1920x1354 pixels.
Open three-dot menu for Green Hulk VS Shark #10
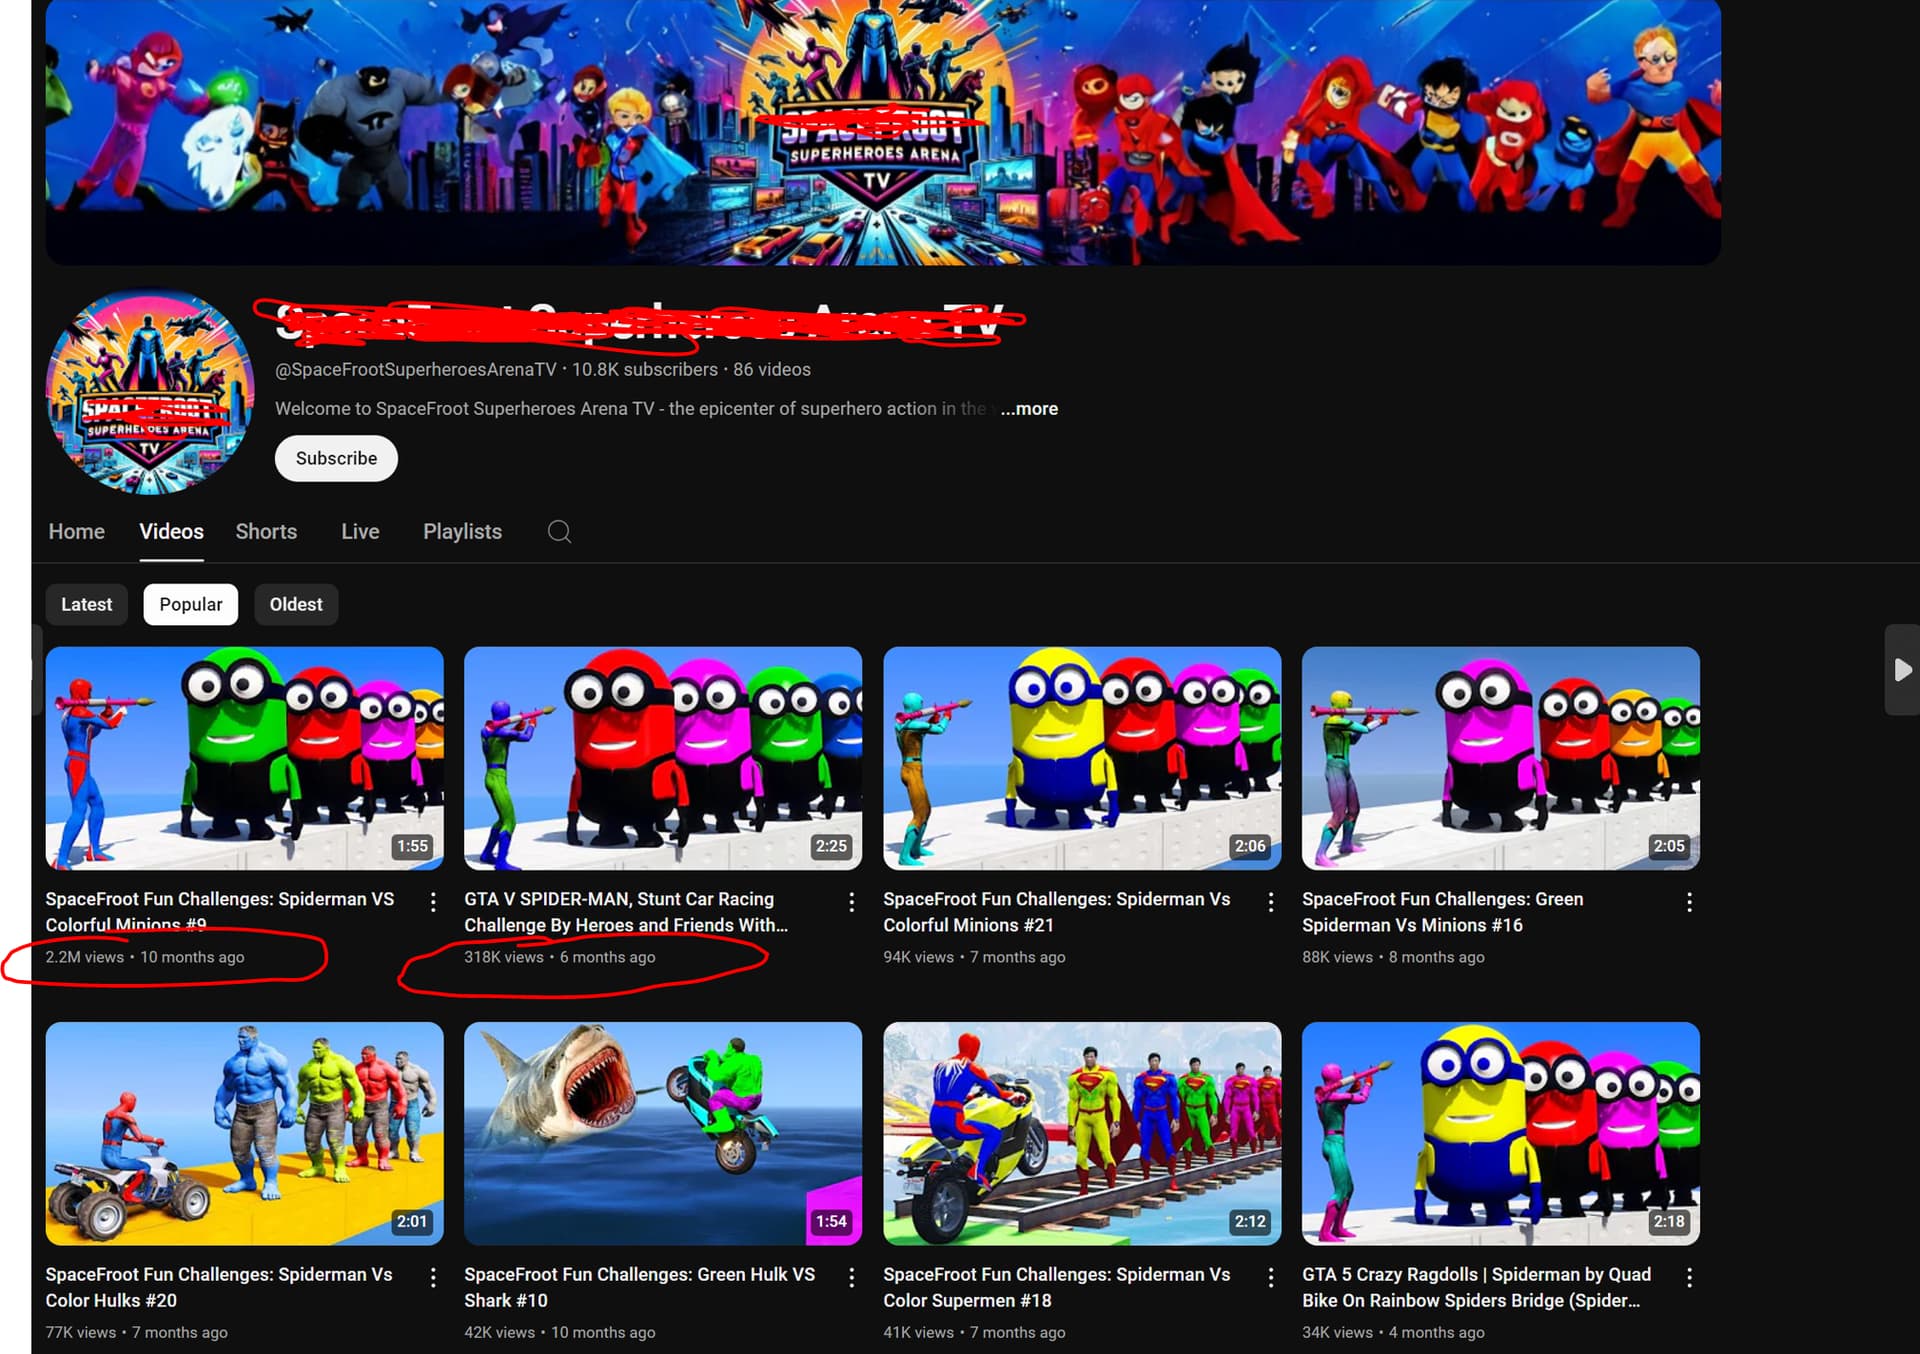[851, 1277]
